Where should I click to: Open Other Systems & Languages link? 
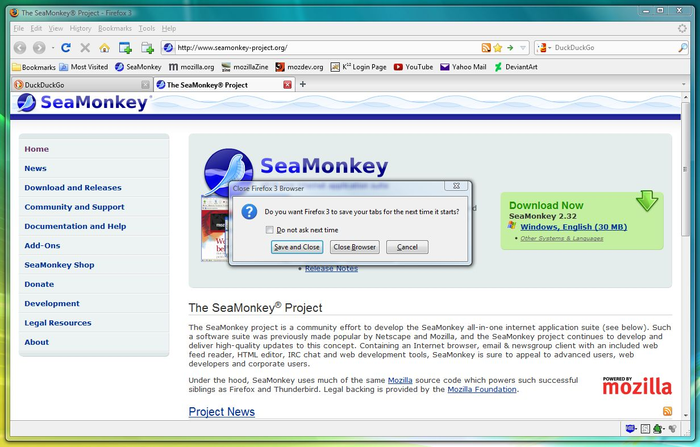point(562,238)
